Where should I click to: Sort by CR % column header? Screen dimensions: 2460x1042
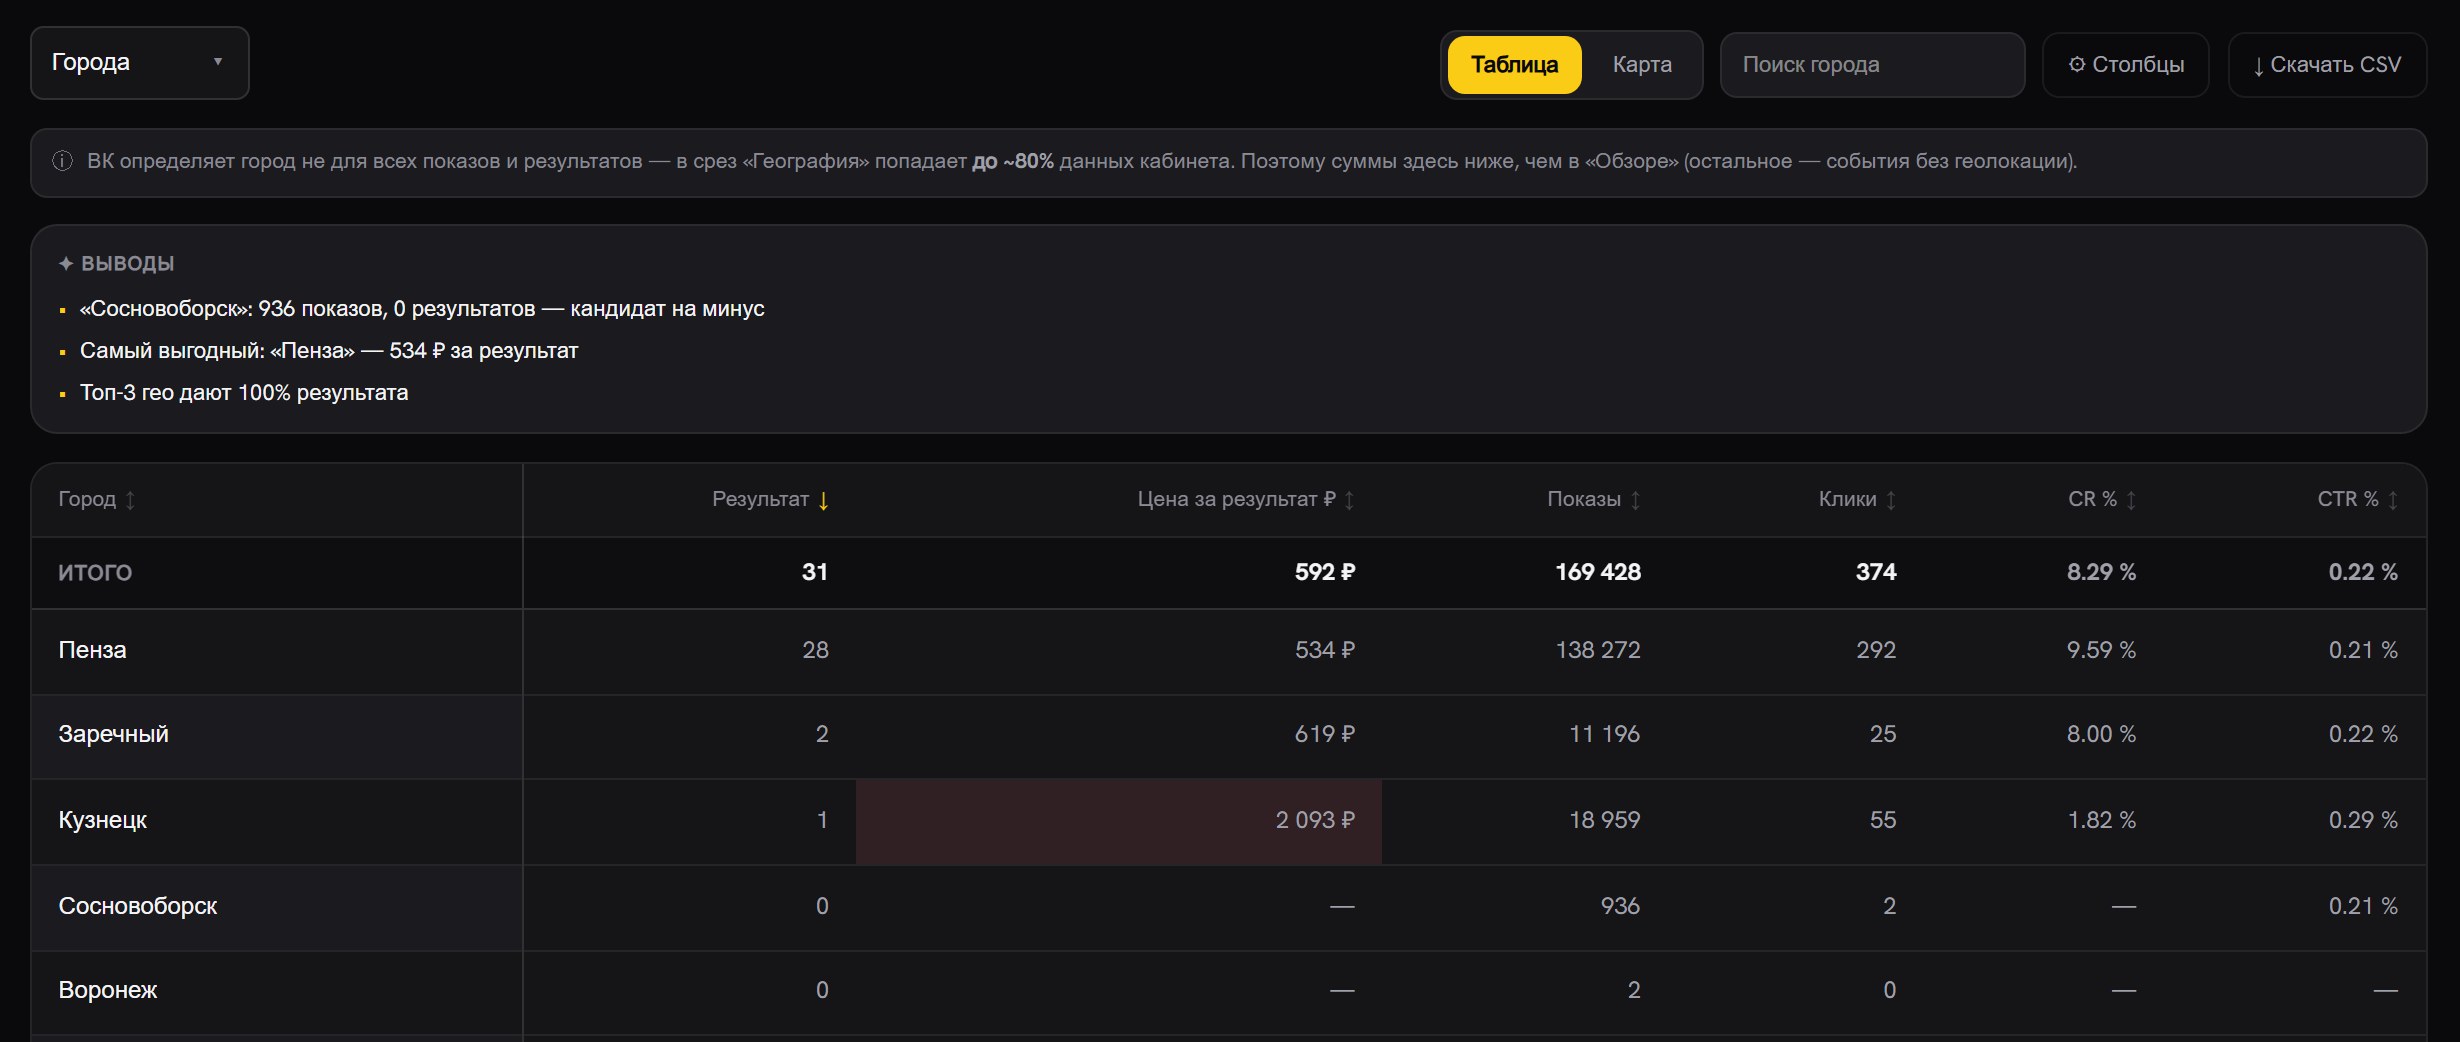pyautogui.click(x=2092, y=499)
